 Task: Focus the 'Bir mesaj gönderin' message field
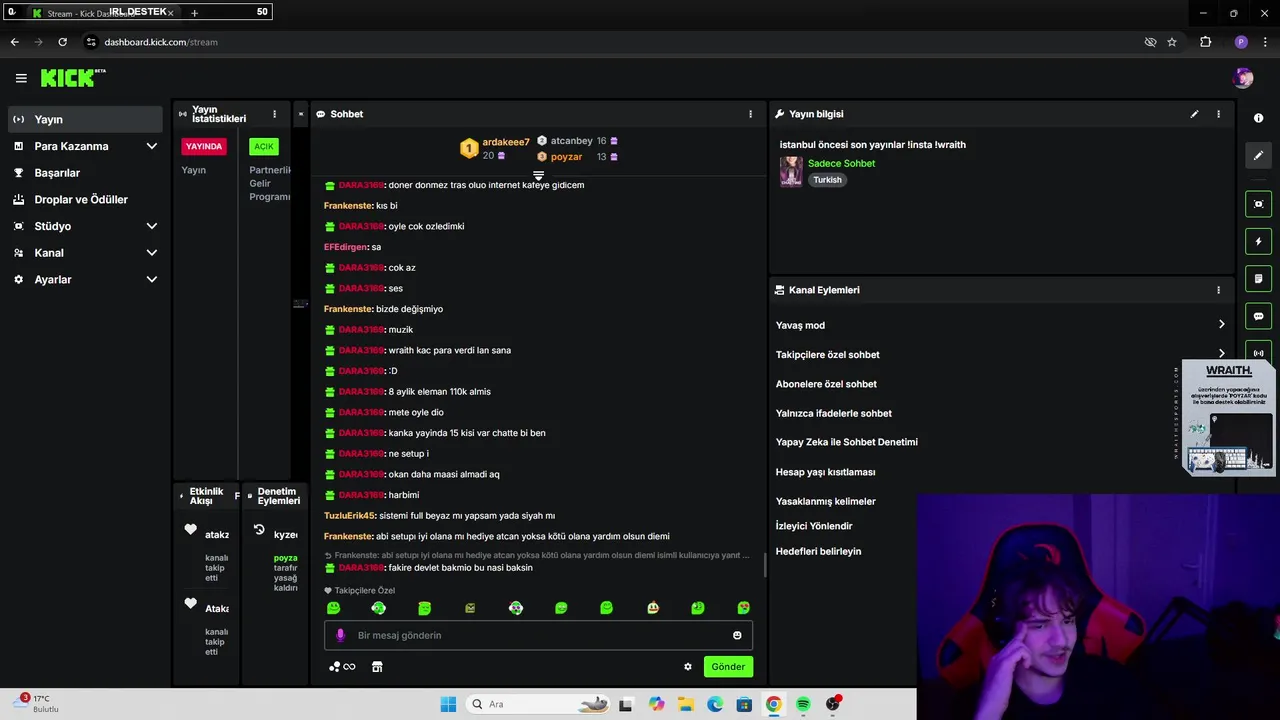click(x=538, y=635)
